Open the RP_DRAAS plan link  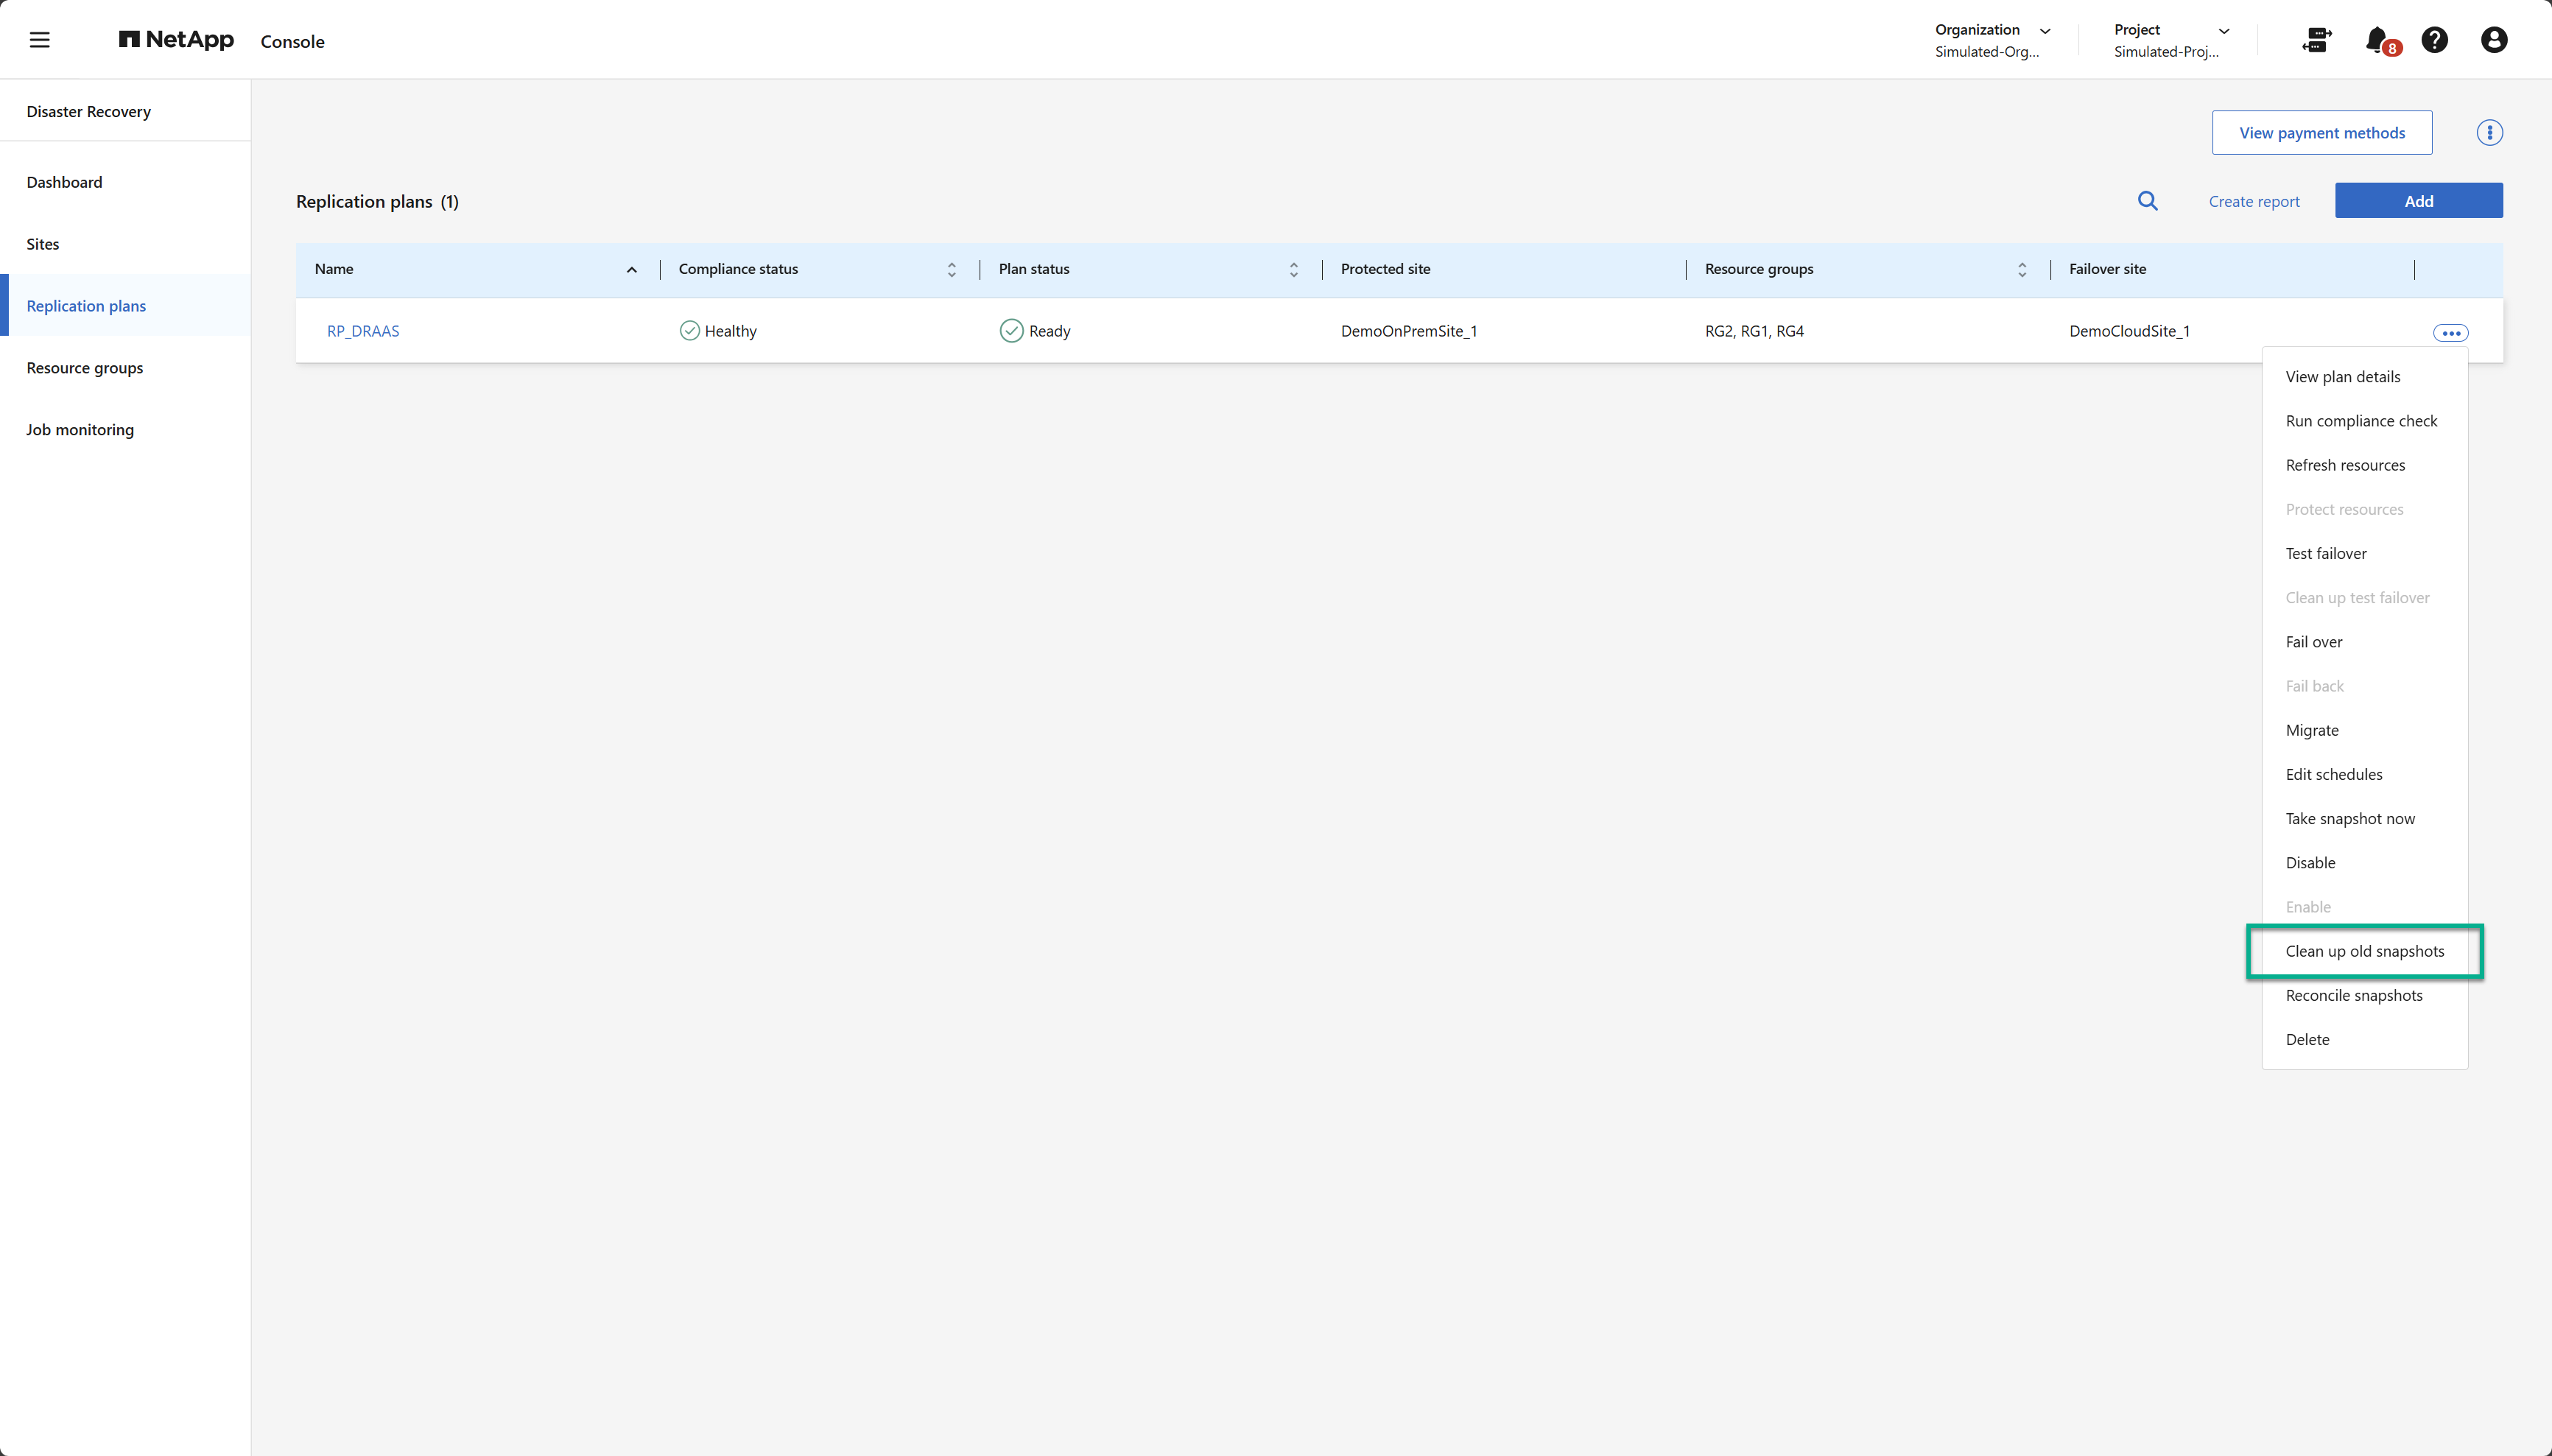(363, 331)
